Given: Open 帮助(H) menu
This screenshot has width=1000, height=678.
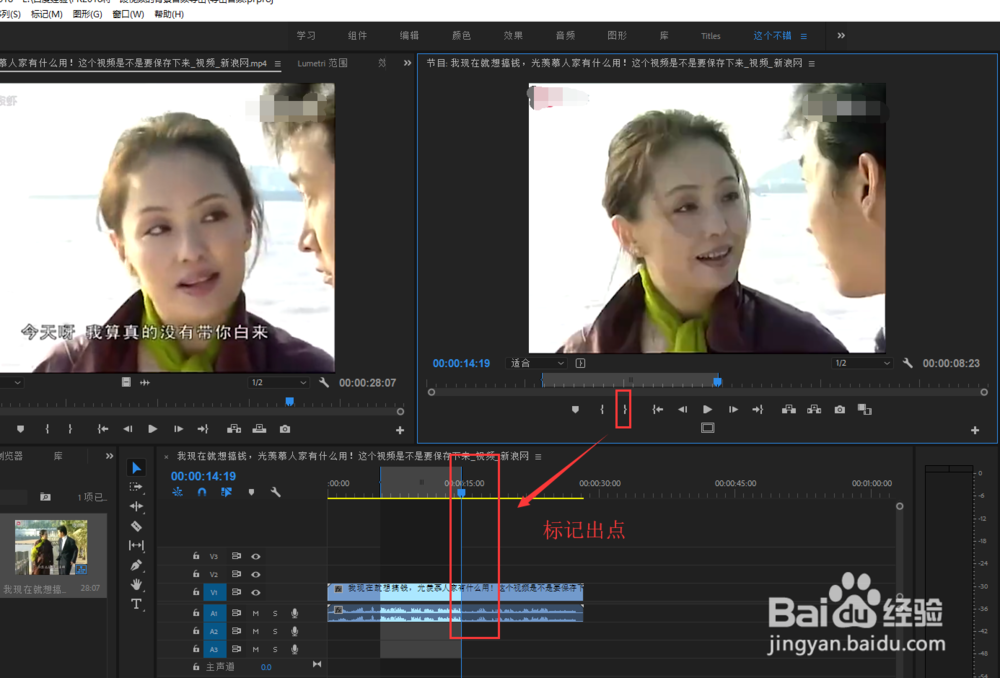Looking at the screenshot, I should (x=169, y=14).
